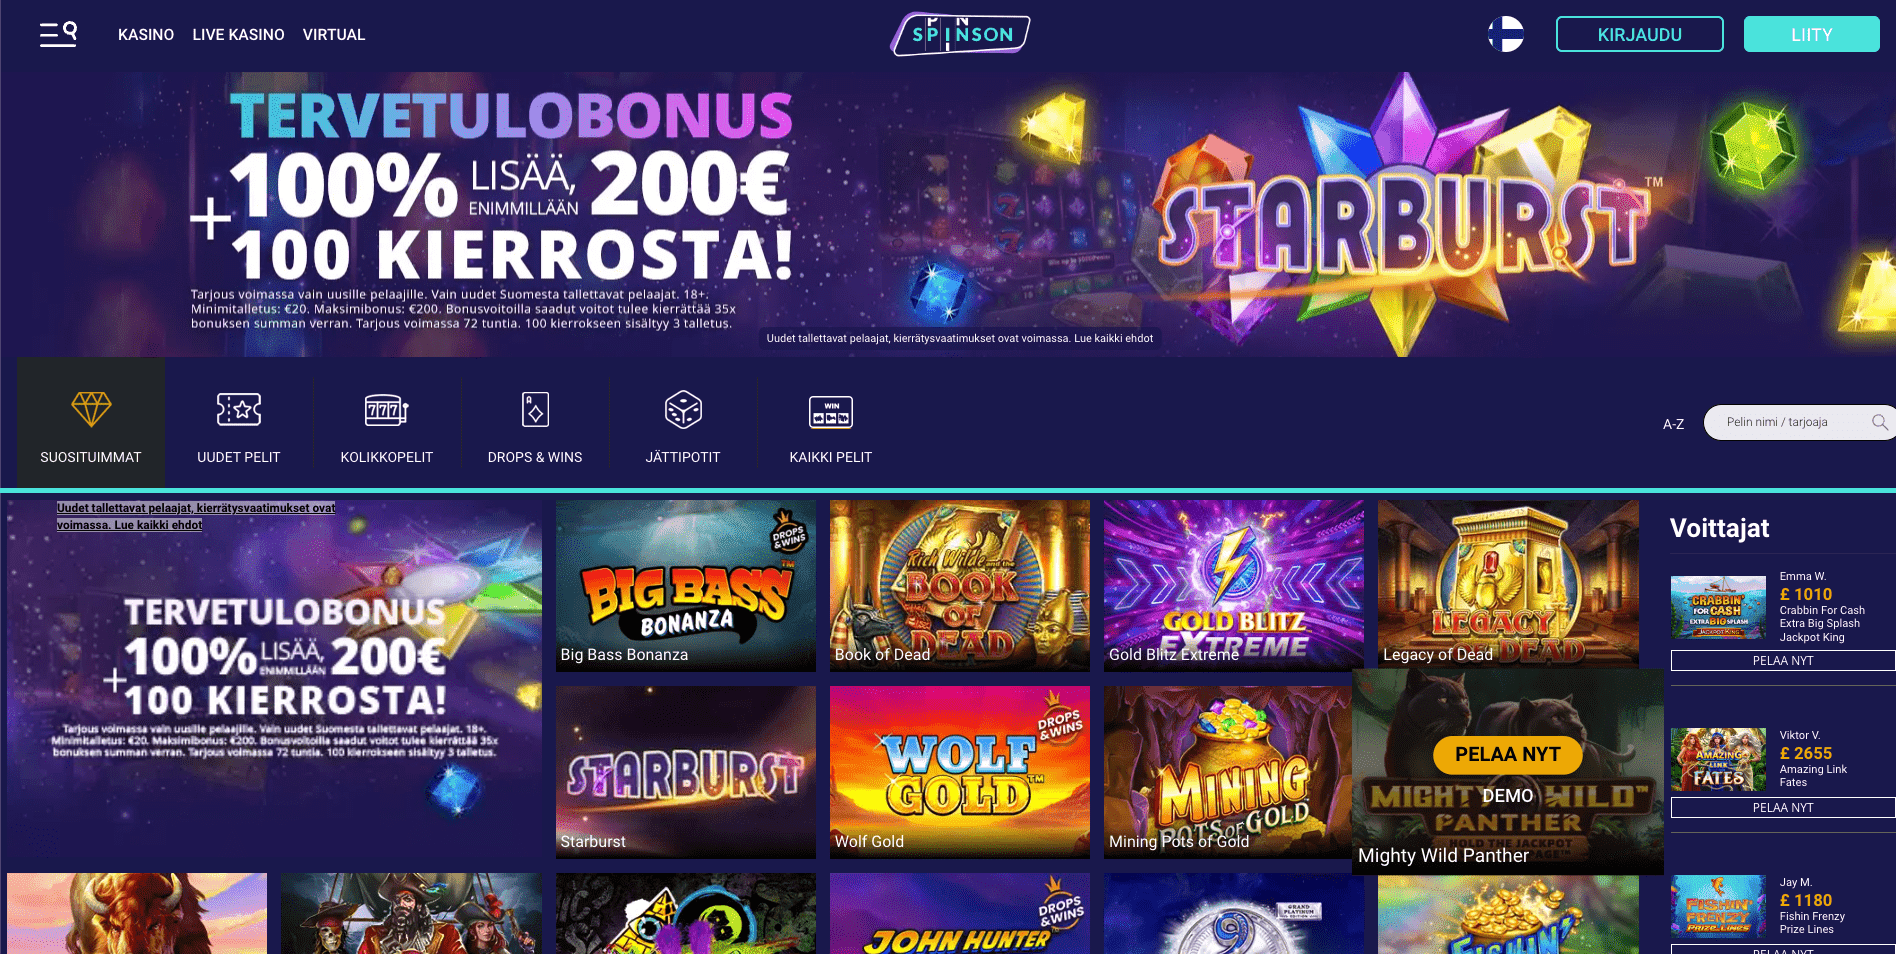Open the Big Bass Bonanza game thumbnail
Screen dimensions: 1896x954
[x=686, y=585]
